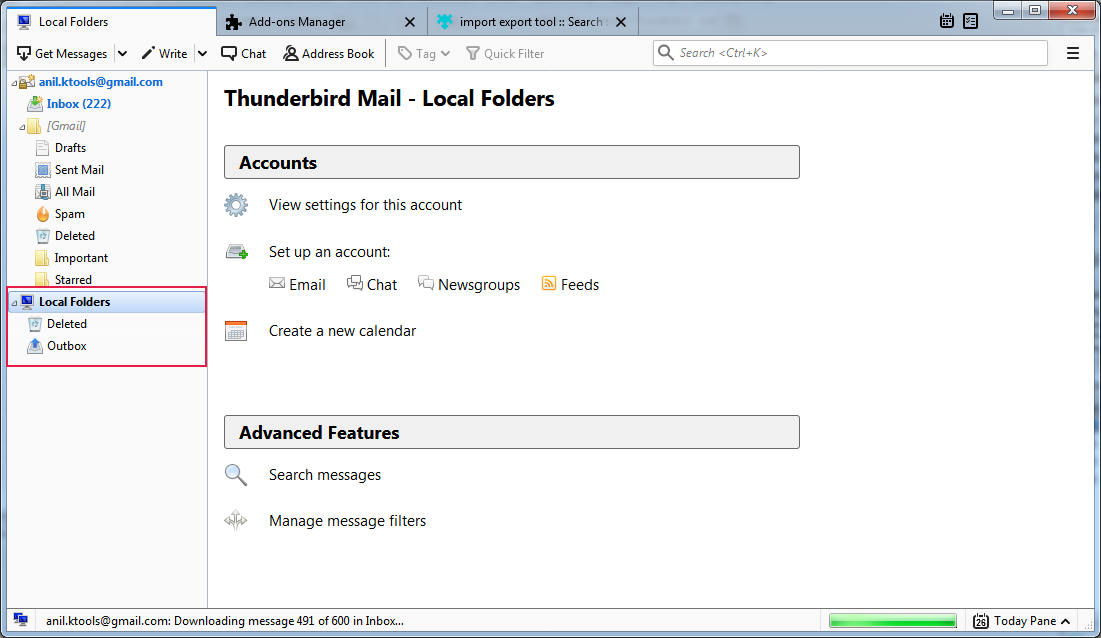Collapse the anil.ktools@gmail.com account tree
The height and width of the screenshot is (638, 1101).
[13, 83]
